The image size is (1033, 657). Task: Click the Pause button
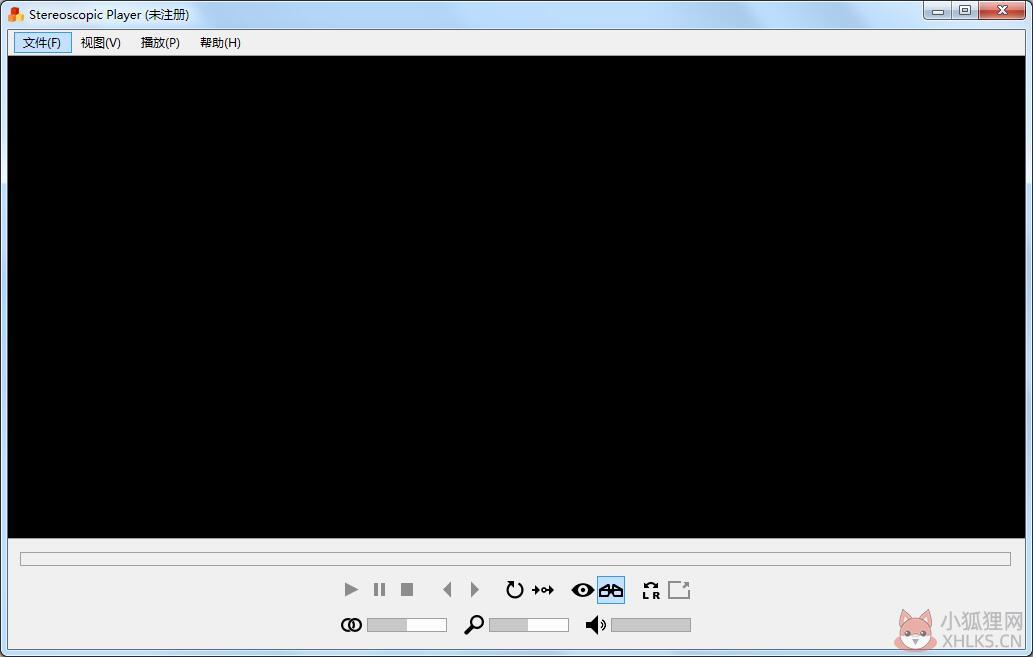point(379,589)
